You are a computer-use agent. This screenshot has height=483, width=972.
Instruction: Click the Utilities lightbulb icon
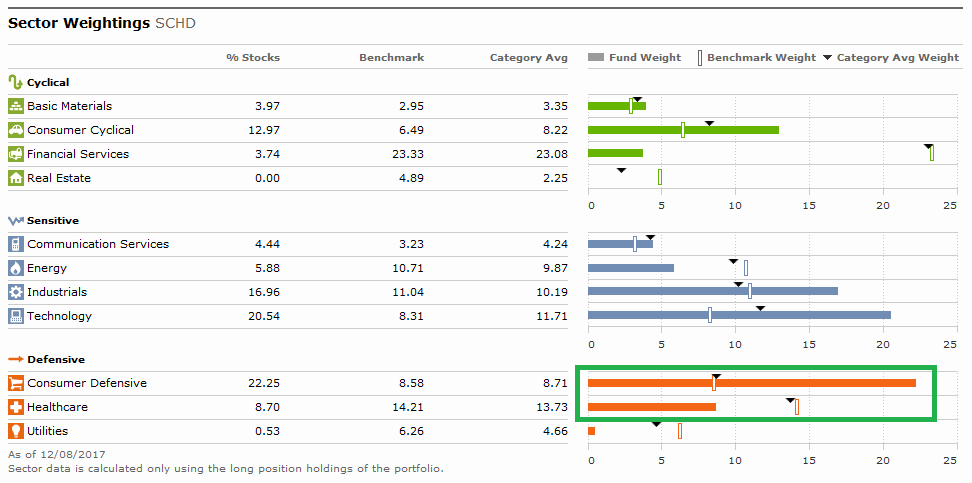(x=16, y=431)
